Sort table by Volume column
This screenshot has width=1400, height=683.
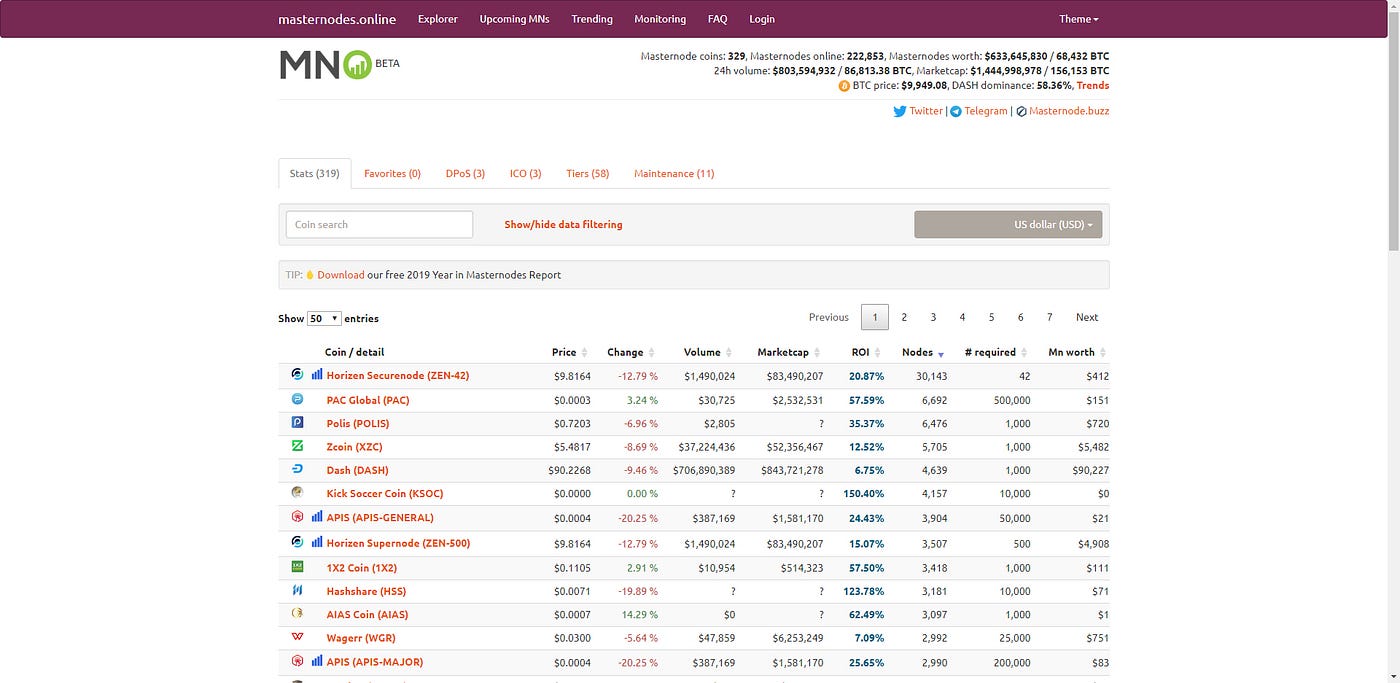[x=707, y=352]
